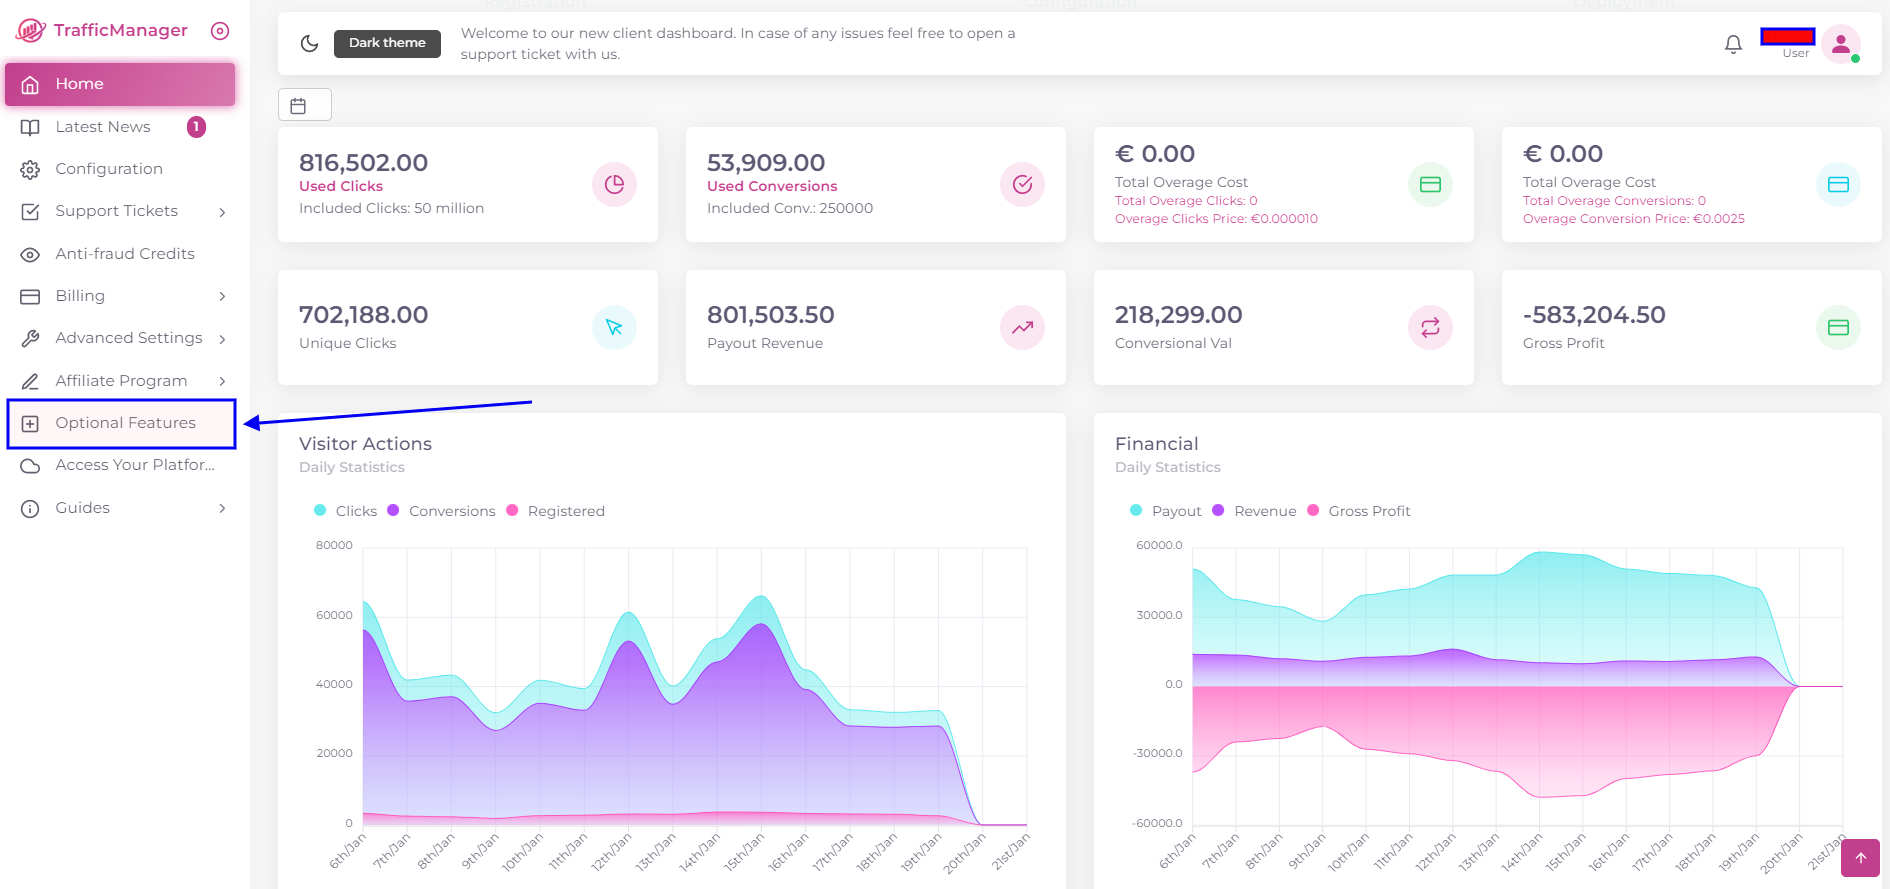The width and height of the screenshot is (1890, 889).
Task: Switch on the Dark theme
Action: coord(387,43)
